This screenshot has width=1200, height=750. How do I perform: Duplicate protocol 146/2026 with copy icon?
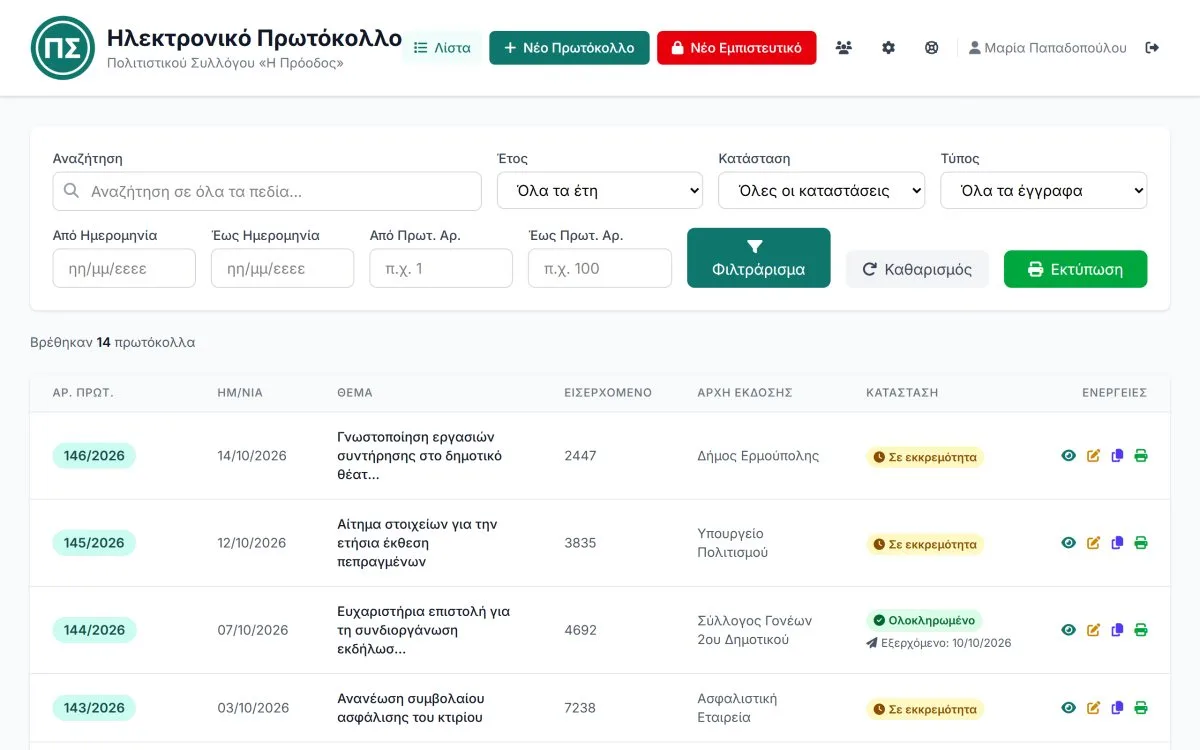point(1117,456)
